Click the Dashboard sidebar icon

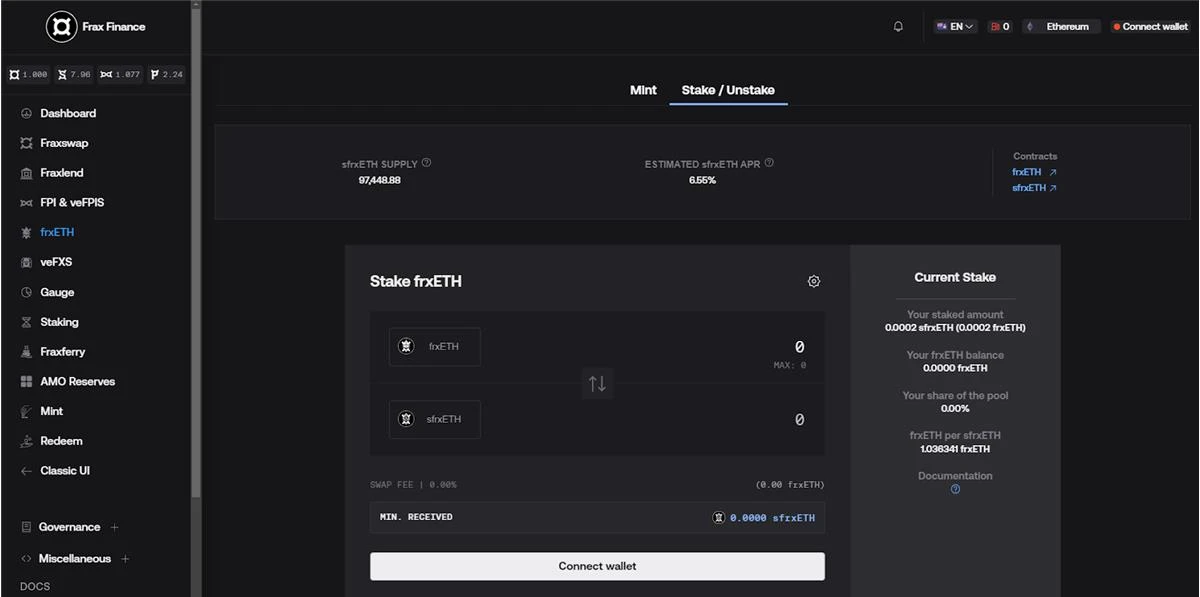point(26,113)
